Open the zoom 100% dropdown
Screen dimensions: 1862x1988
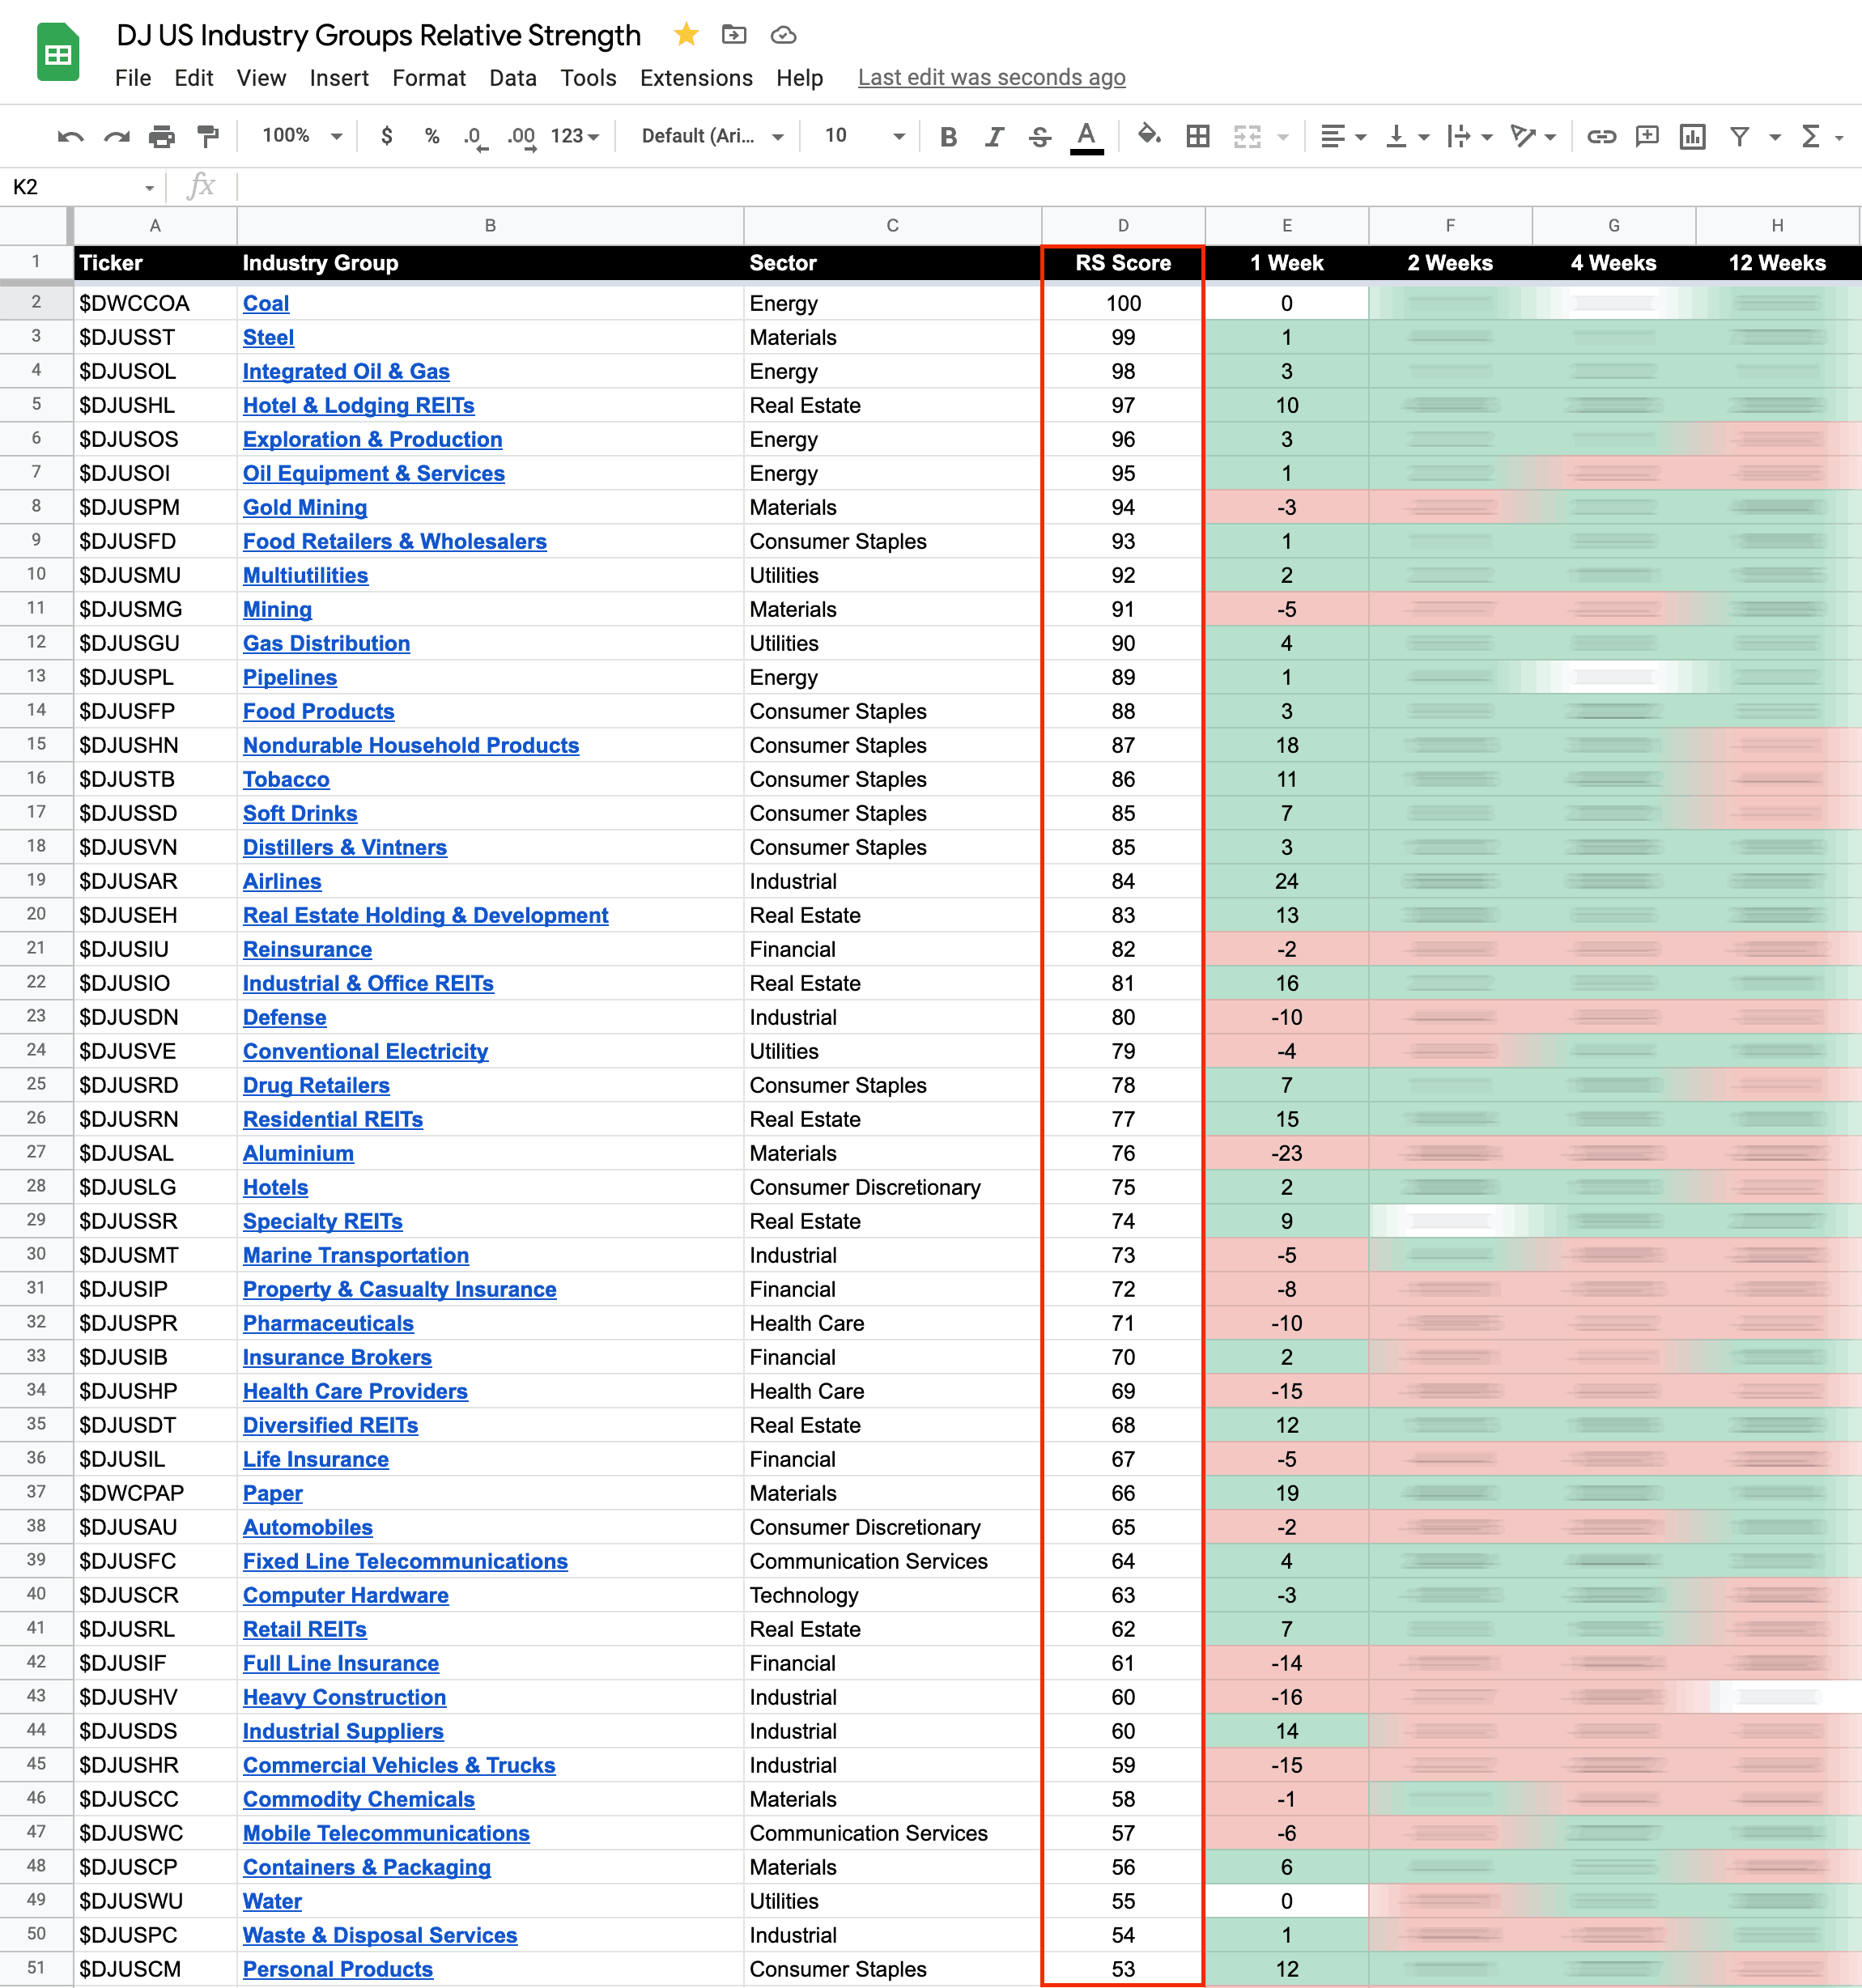[x=302, y=136]
